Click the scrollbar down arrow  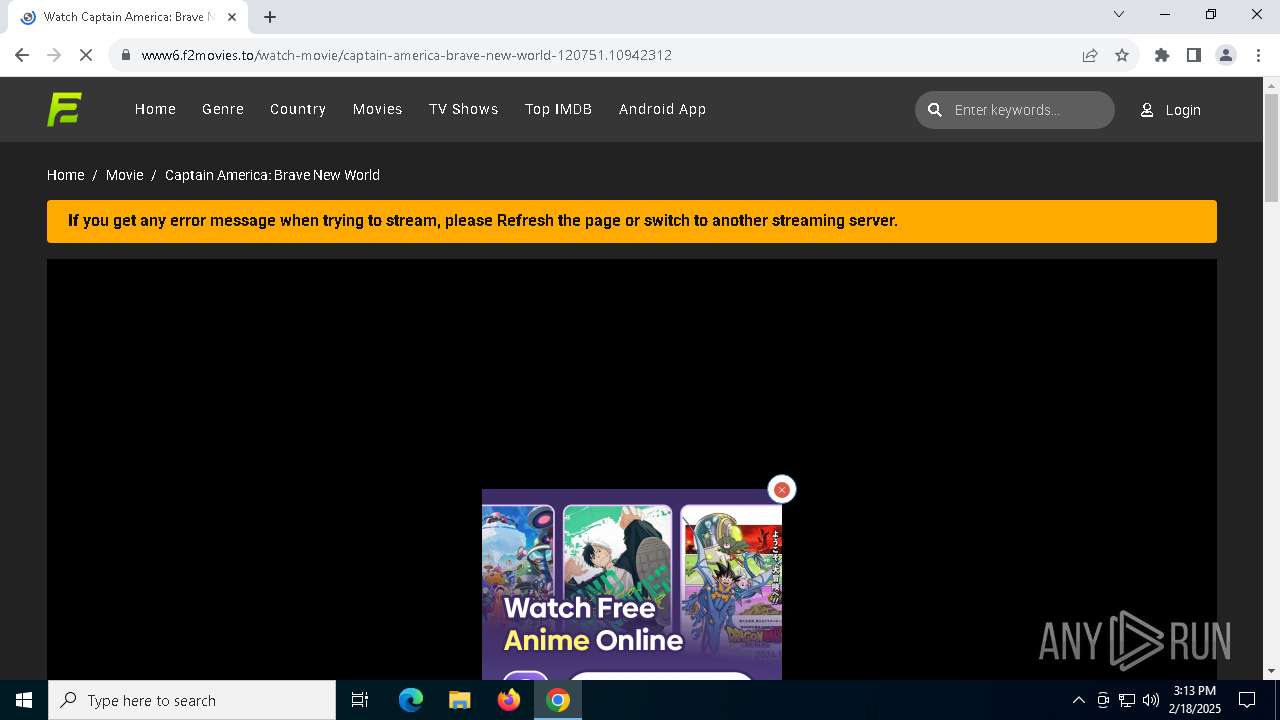(1271, 671)
